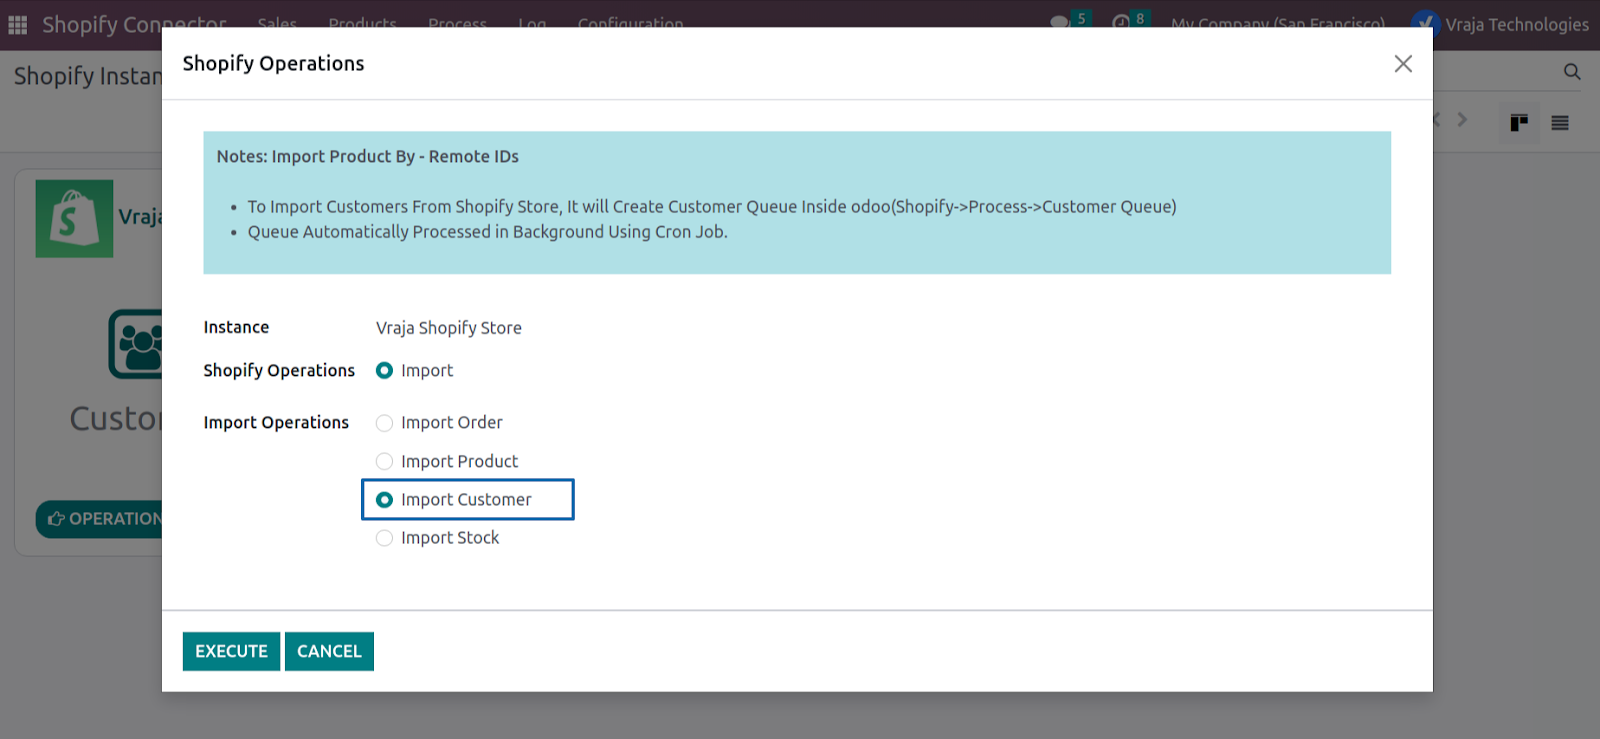Open the Log menu
This screenshot has height=739, width=1600.
(x=532, y=23)
